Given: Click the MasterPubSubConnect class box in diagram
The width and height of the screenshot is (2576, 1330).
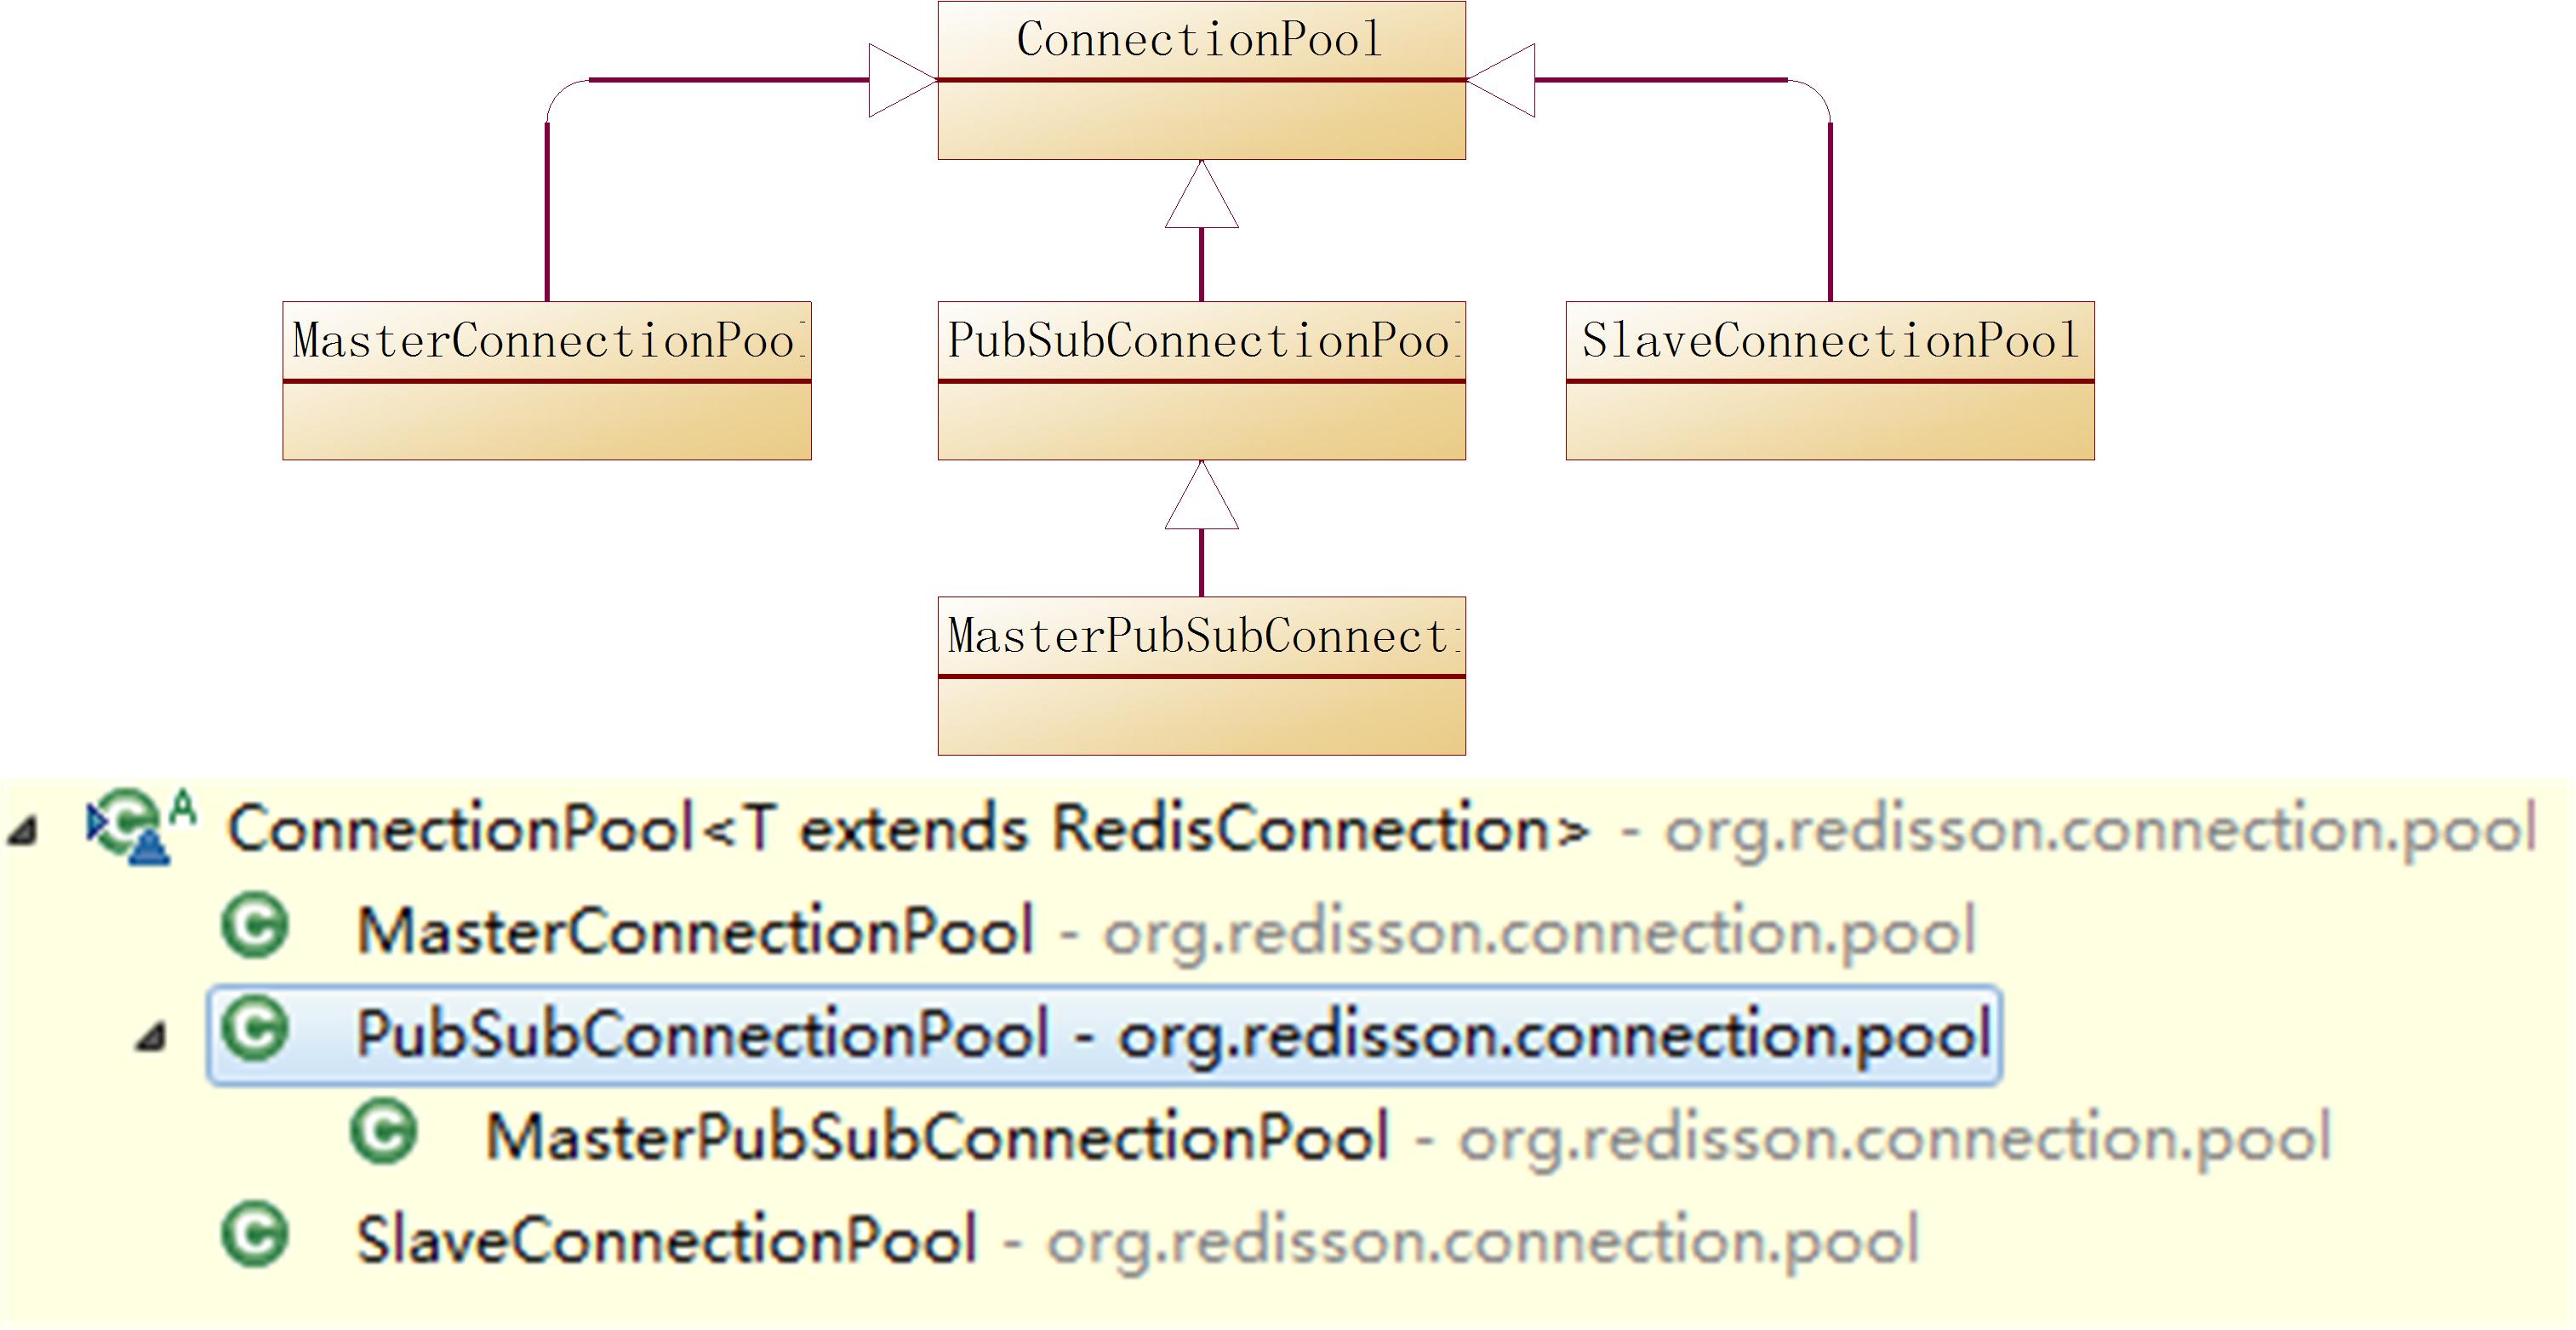Looking at the screenshot, I should coord(1201,676).
